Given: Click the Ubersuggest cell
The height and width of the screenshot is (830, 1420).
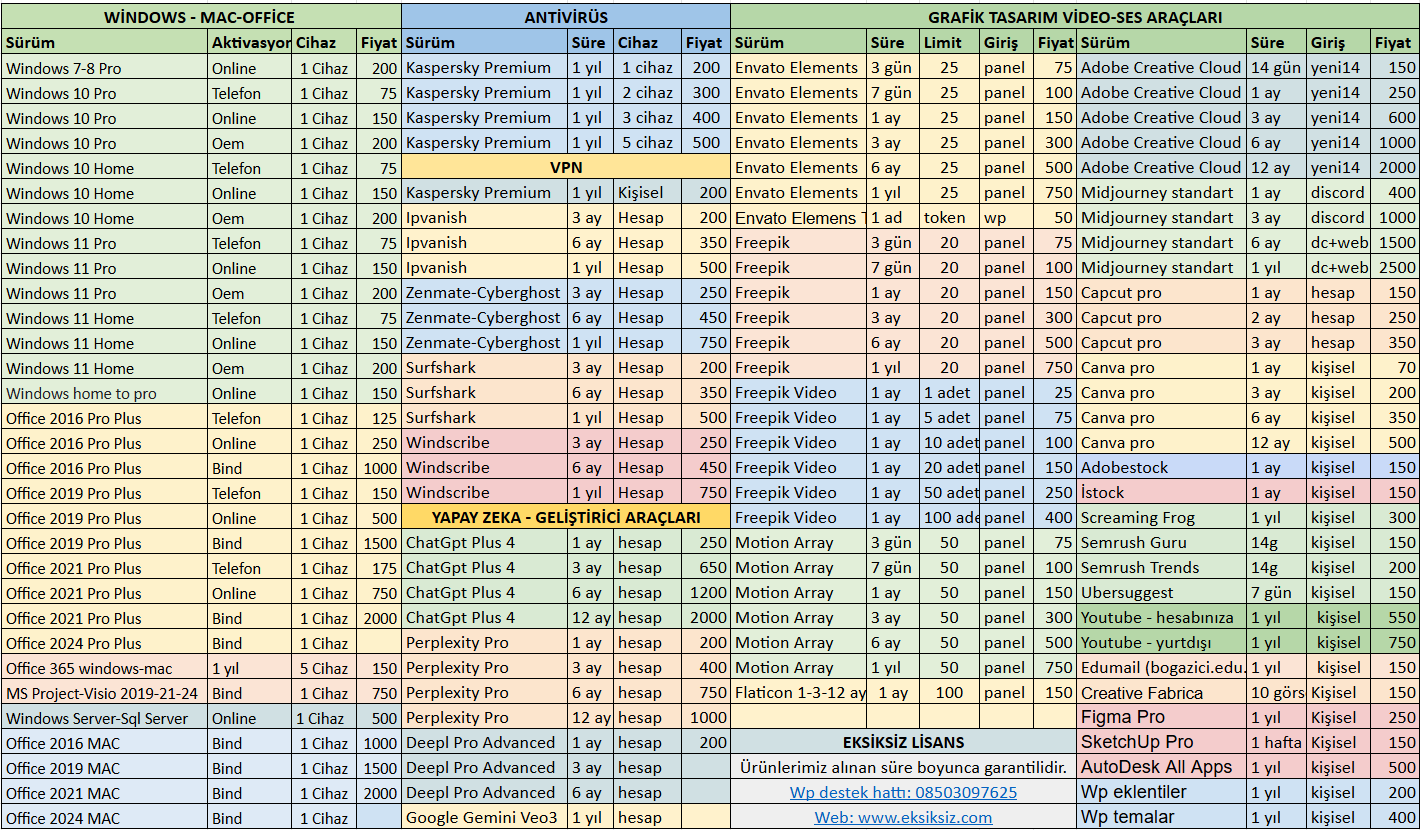Looking at the screenshot, I should 1162,592.
